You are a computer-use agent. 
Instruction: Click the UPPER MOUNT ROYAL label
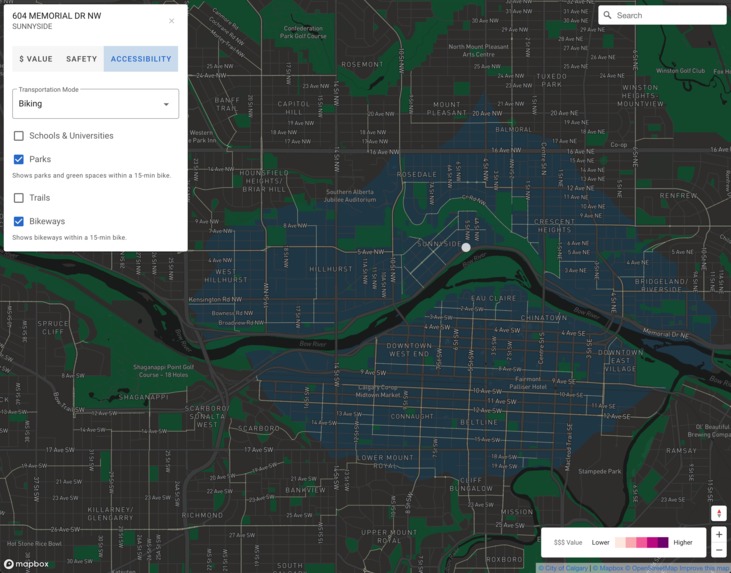pyautogui.click(x=388, y=536)
